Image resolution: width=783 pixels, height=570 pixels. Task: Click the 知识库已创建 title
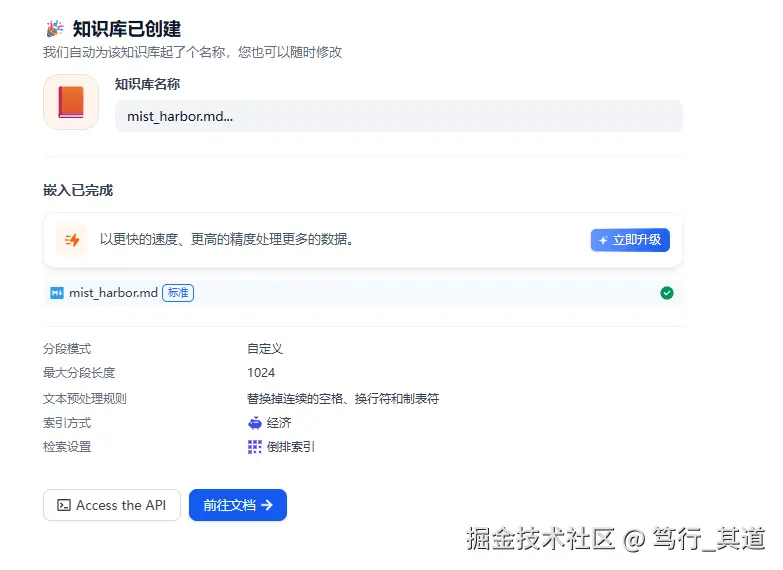[x=127, y=28]
